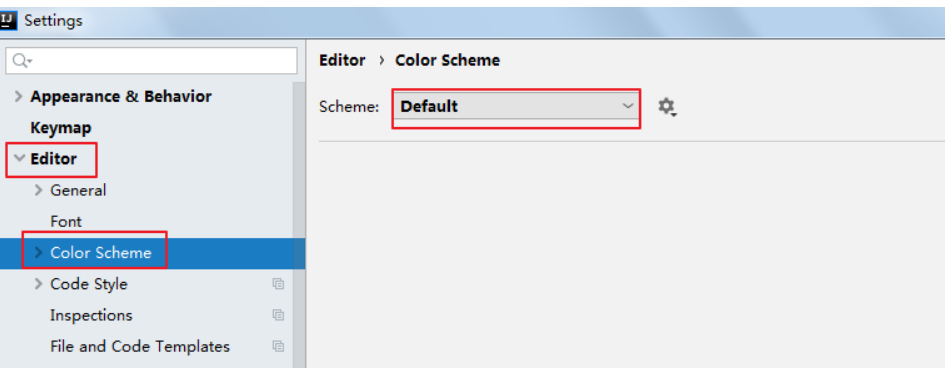The width and height of the screenshot is (945, 376).
Task: Click into the settings search field
Action: pos(151,60)
